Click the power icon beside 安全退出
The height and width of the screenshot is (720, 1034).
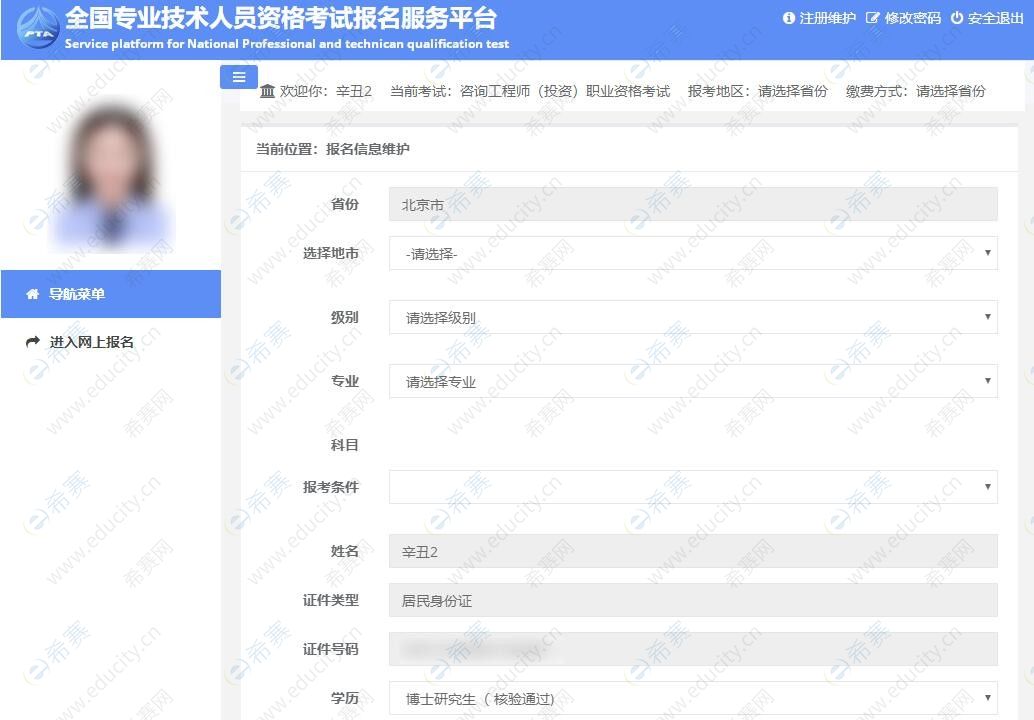(x=957, y=18)
